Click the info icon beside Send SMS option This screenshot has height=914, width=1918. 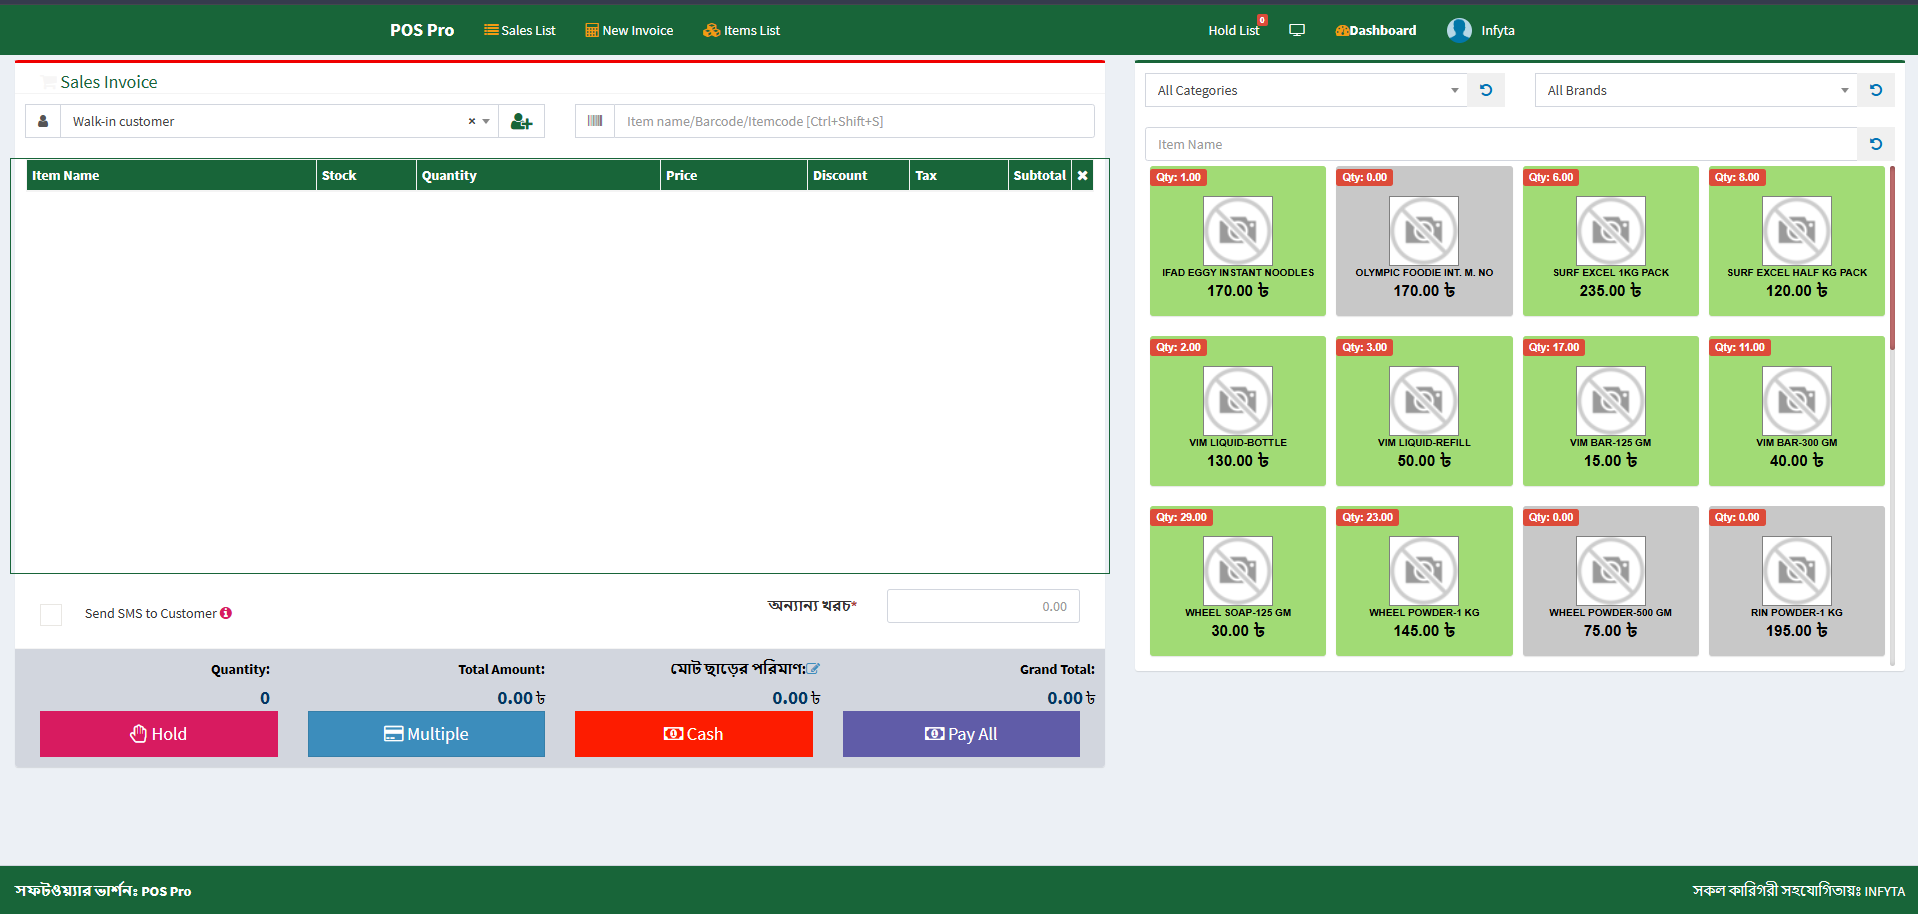coord(227,613)
